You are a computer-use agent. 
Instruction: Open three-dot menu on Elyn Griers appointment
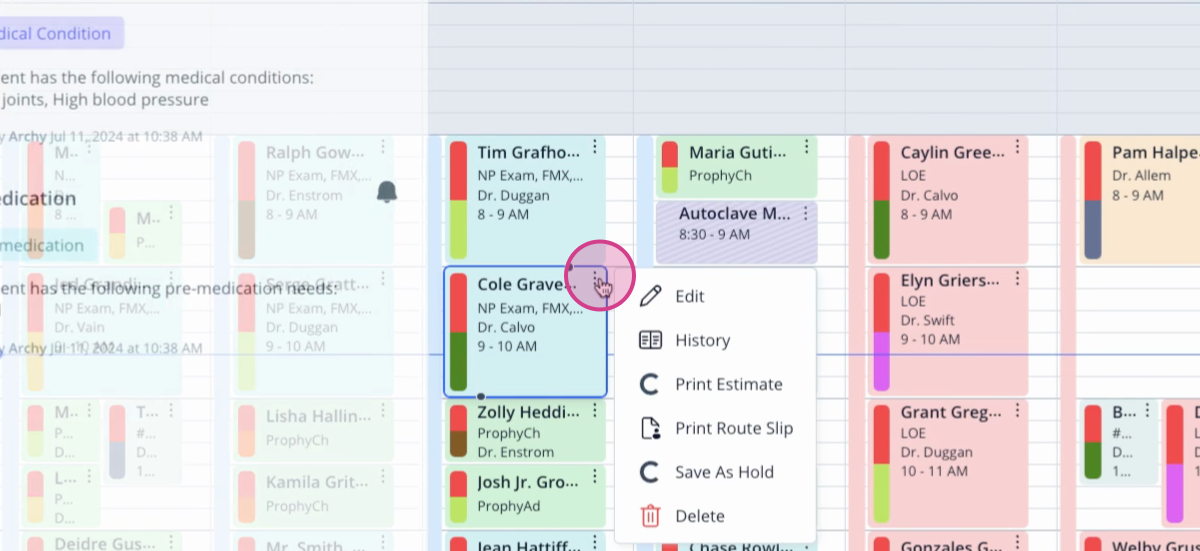1017,279
